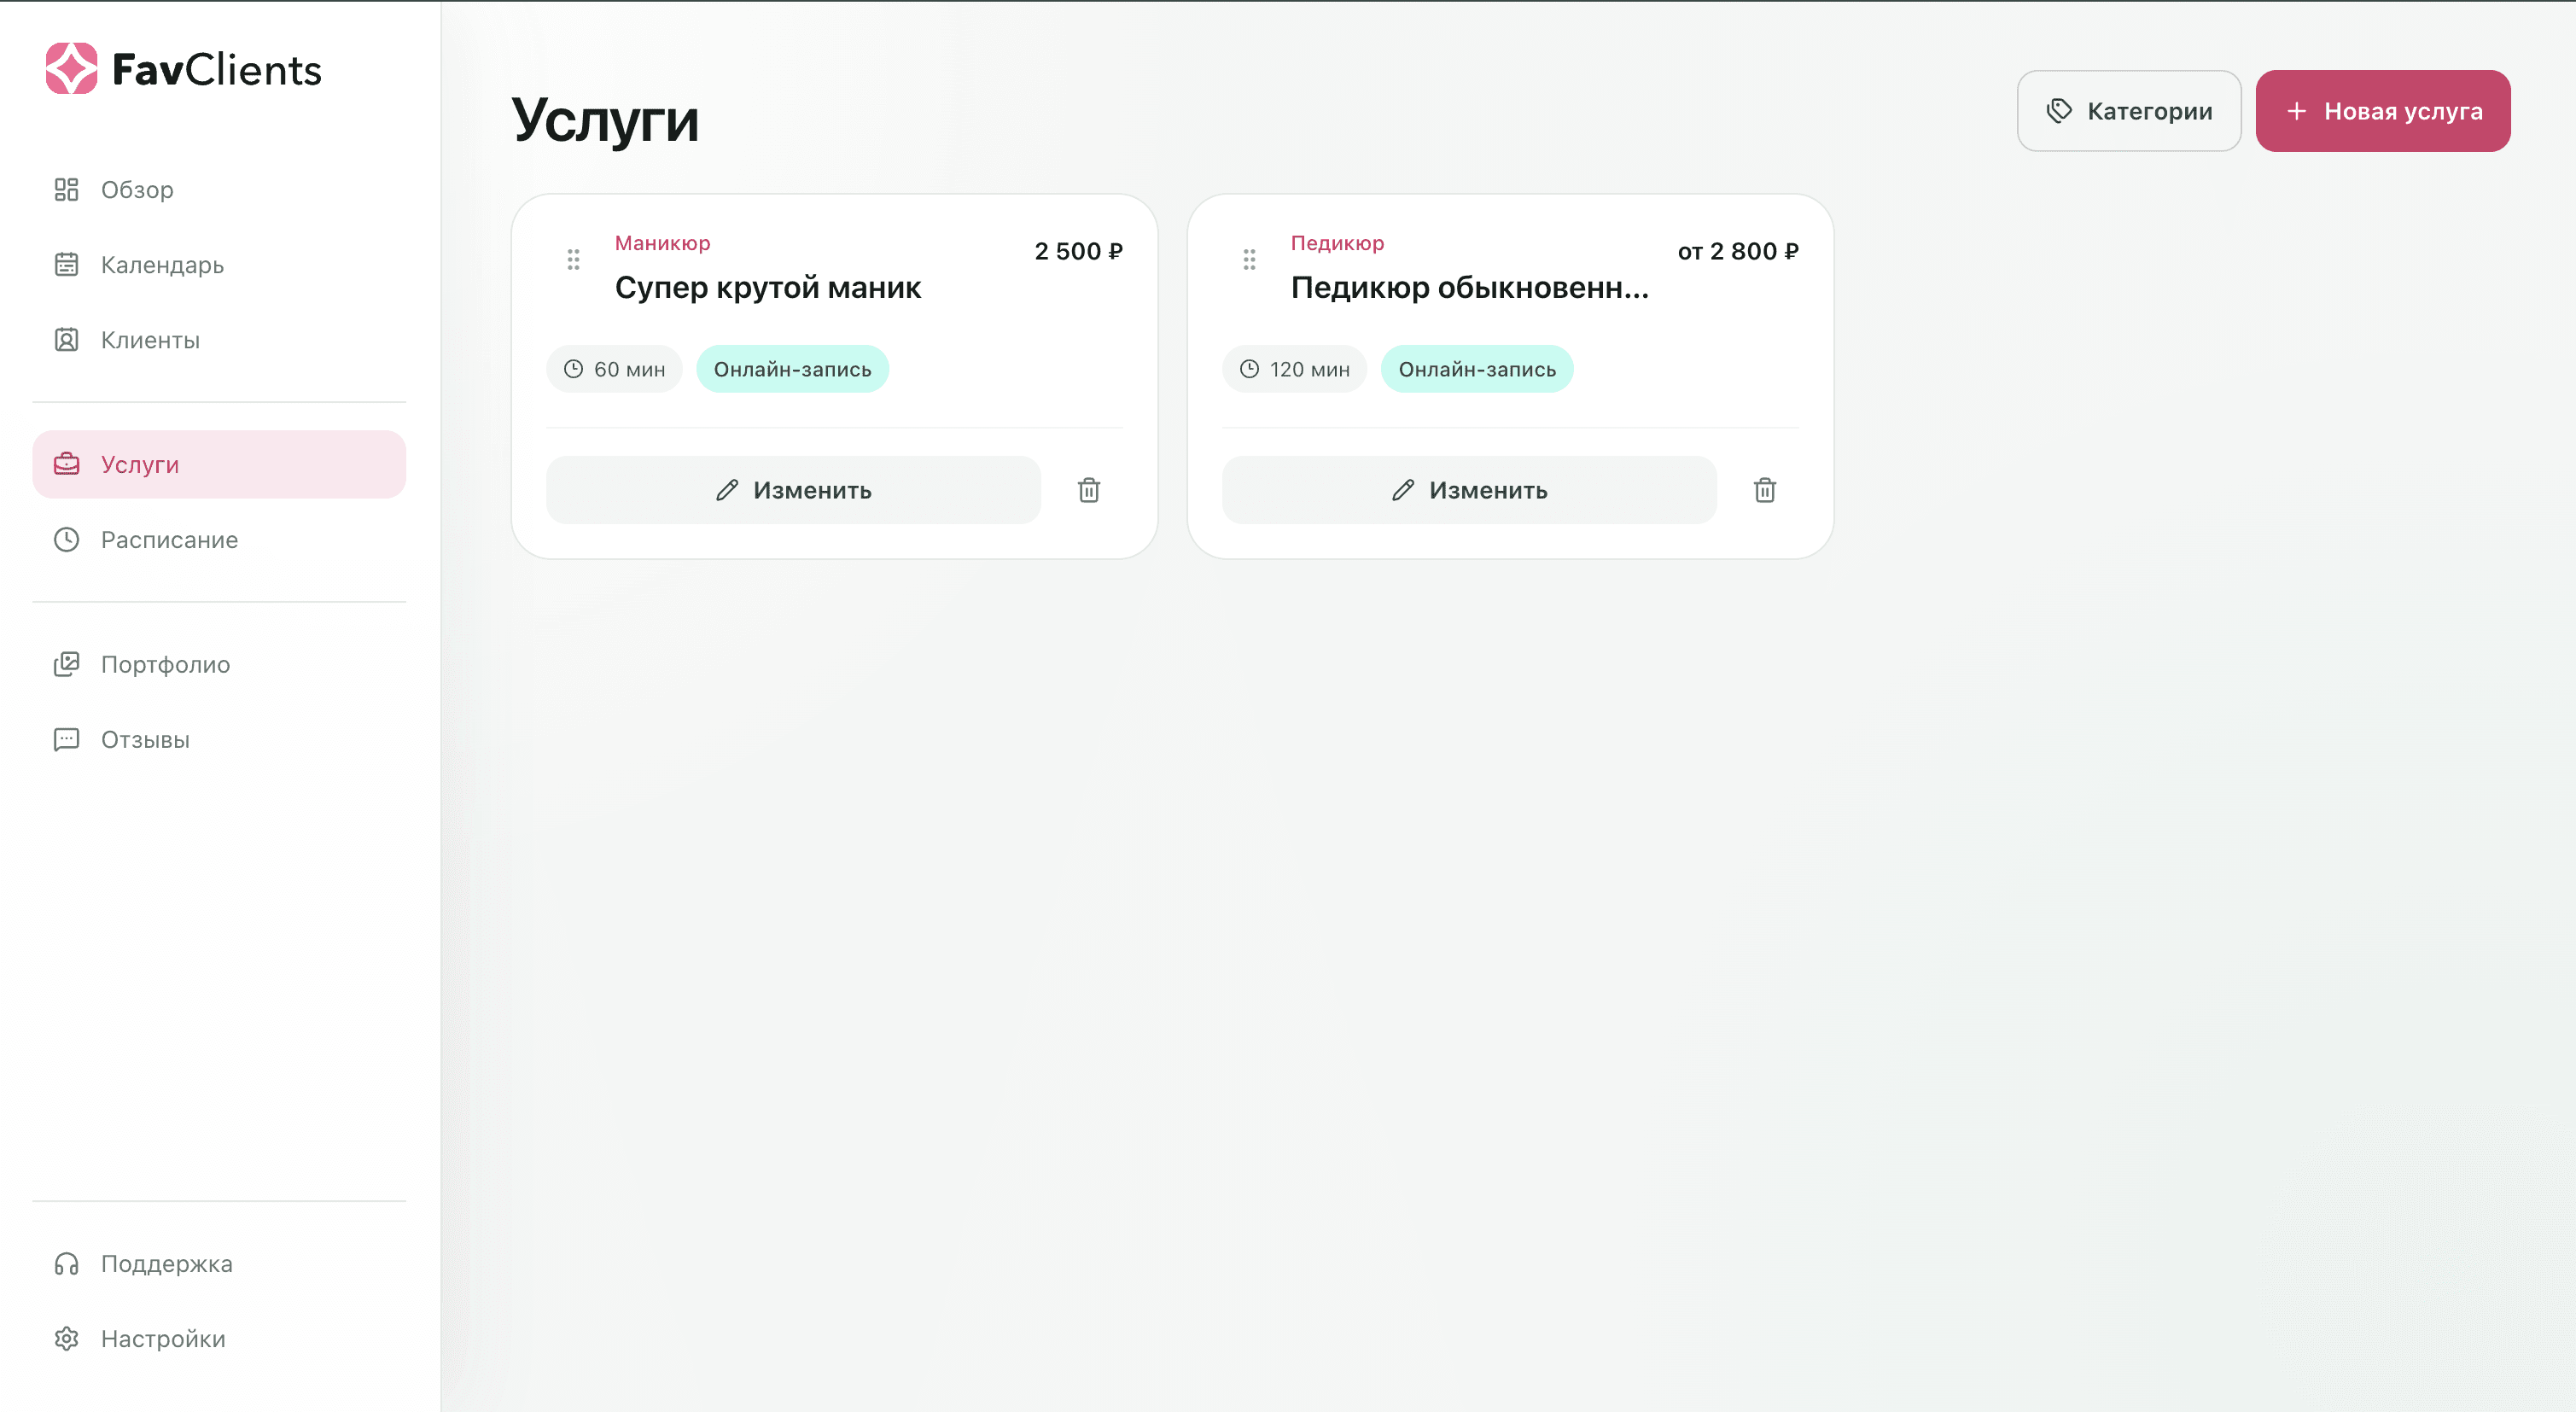Viewport: 2576px width, 1412px height.
Task: Click the Педикюр category label
Action: pyautogui.click(x=1337, y=243)
